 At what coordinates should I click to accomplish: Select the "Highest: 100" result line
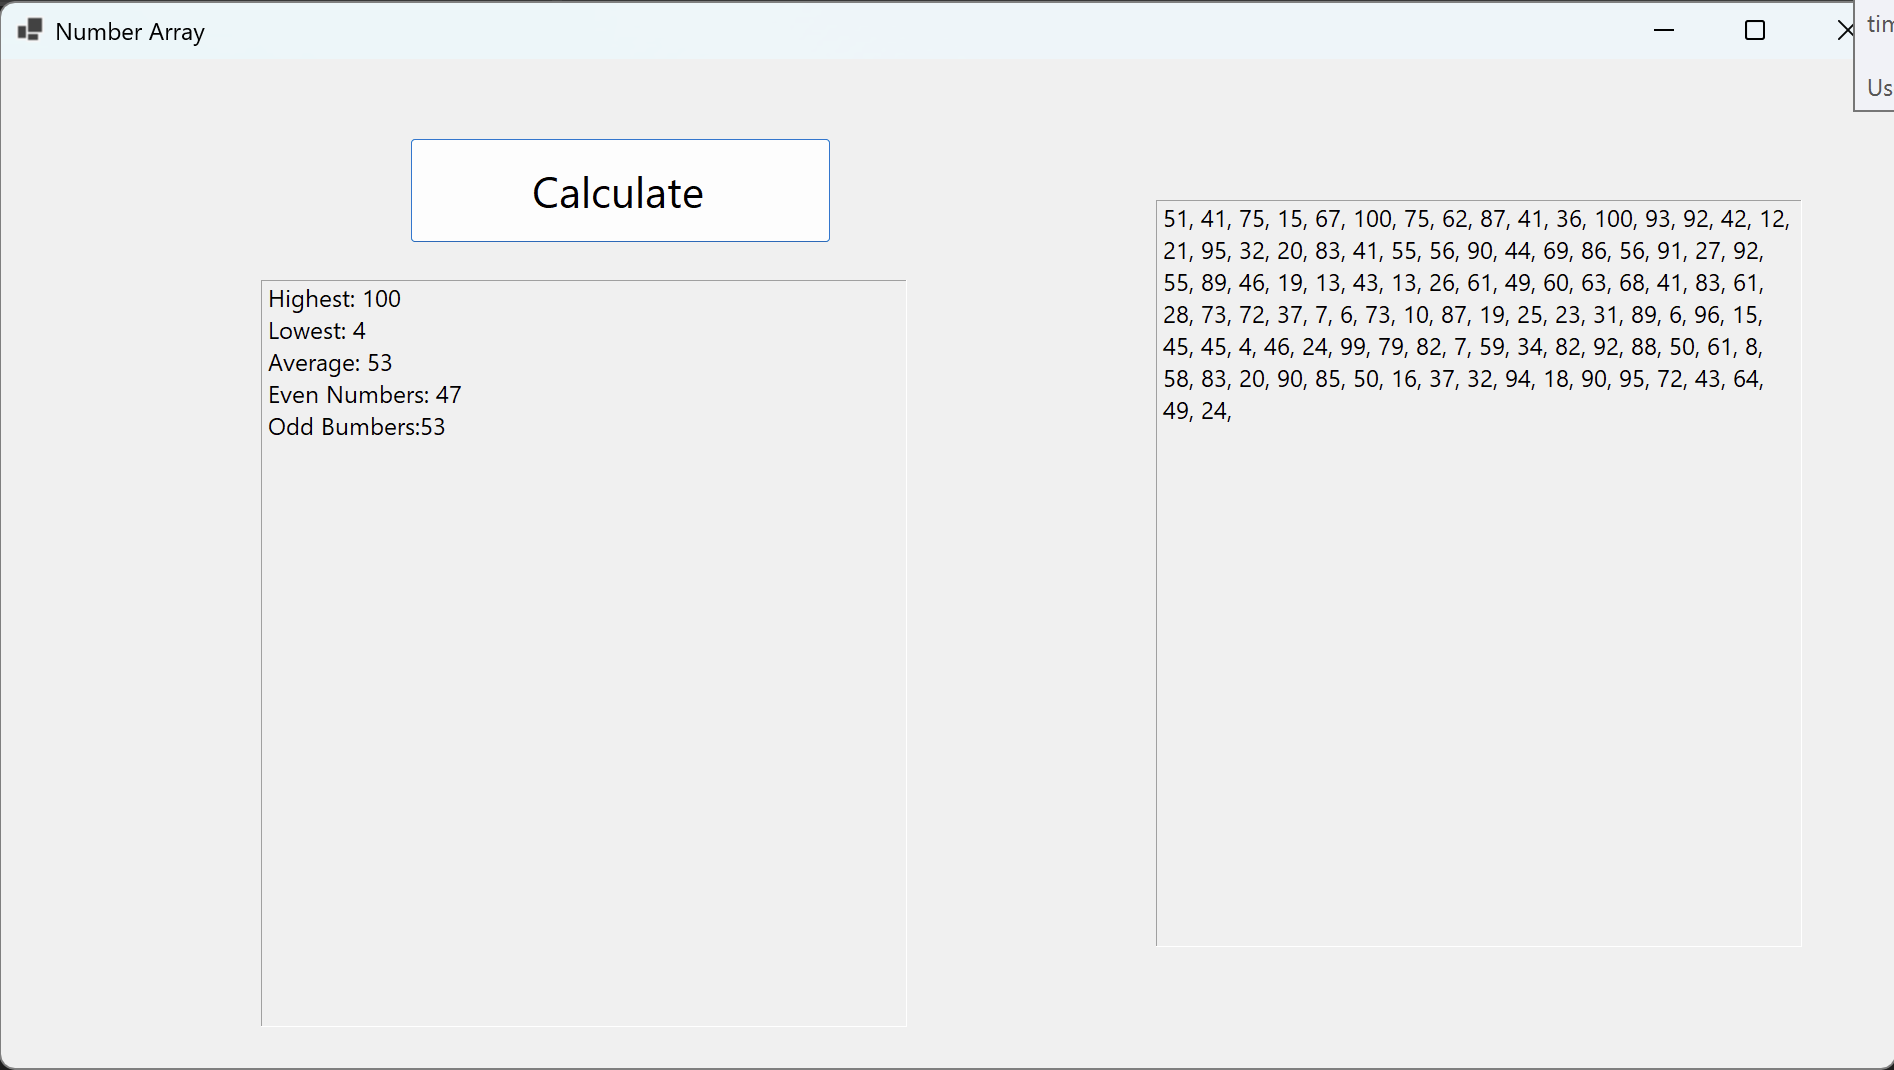334,299
